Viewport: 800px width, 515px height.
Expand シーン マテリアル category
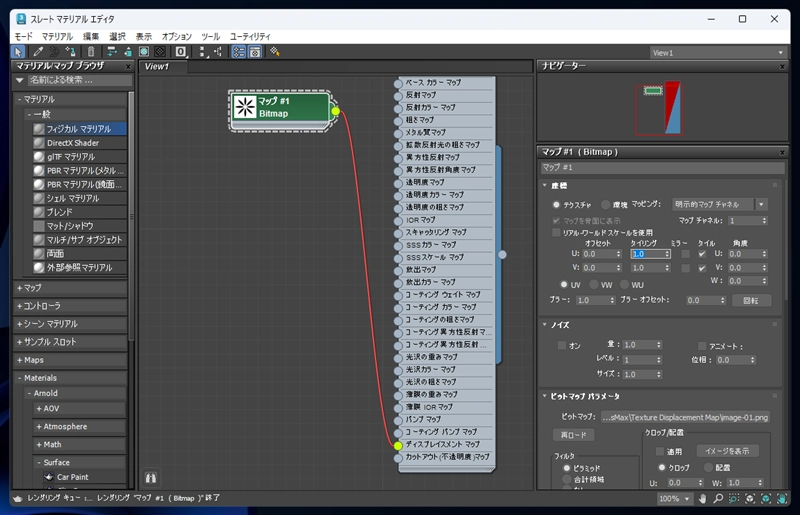[70, 324]
